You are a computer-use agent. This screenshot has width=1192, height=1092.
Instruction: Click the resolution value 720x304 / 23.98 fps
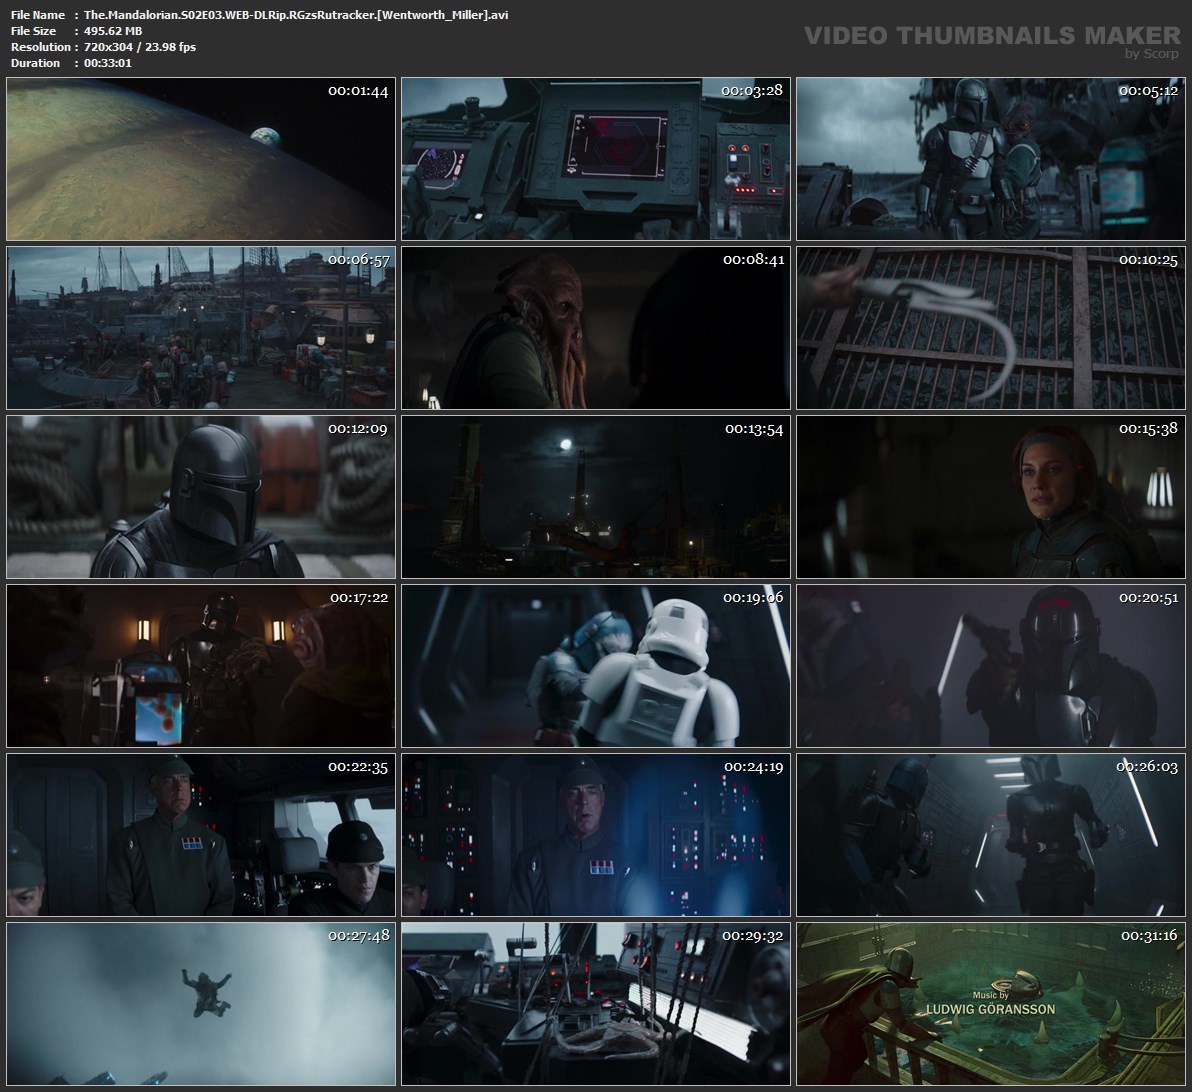140,47
